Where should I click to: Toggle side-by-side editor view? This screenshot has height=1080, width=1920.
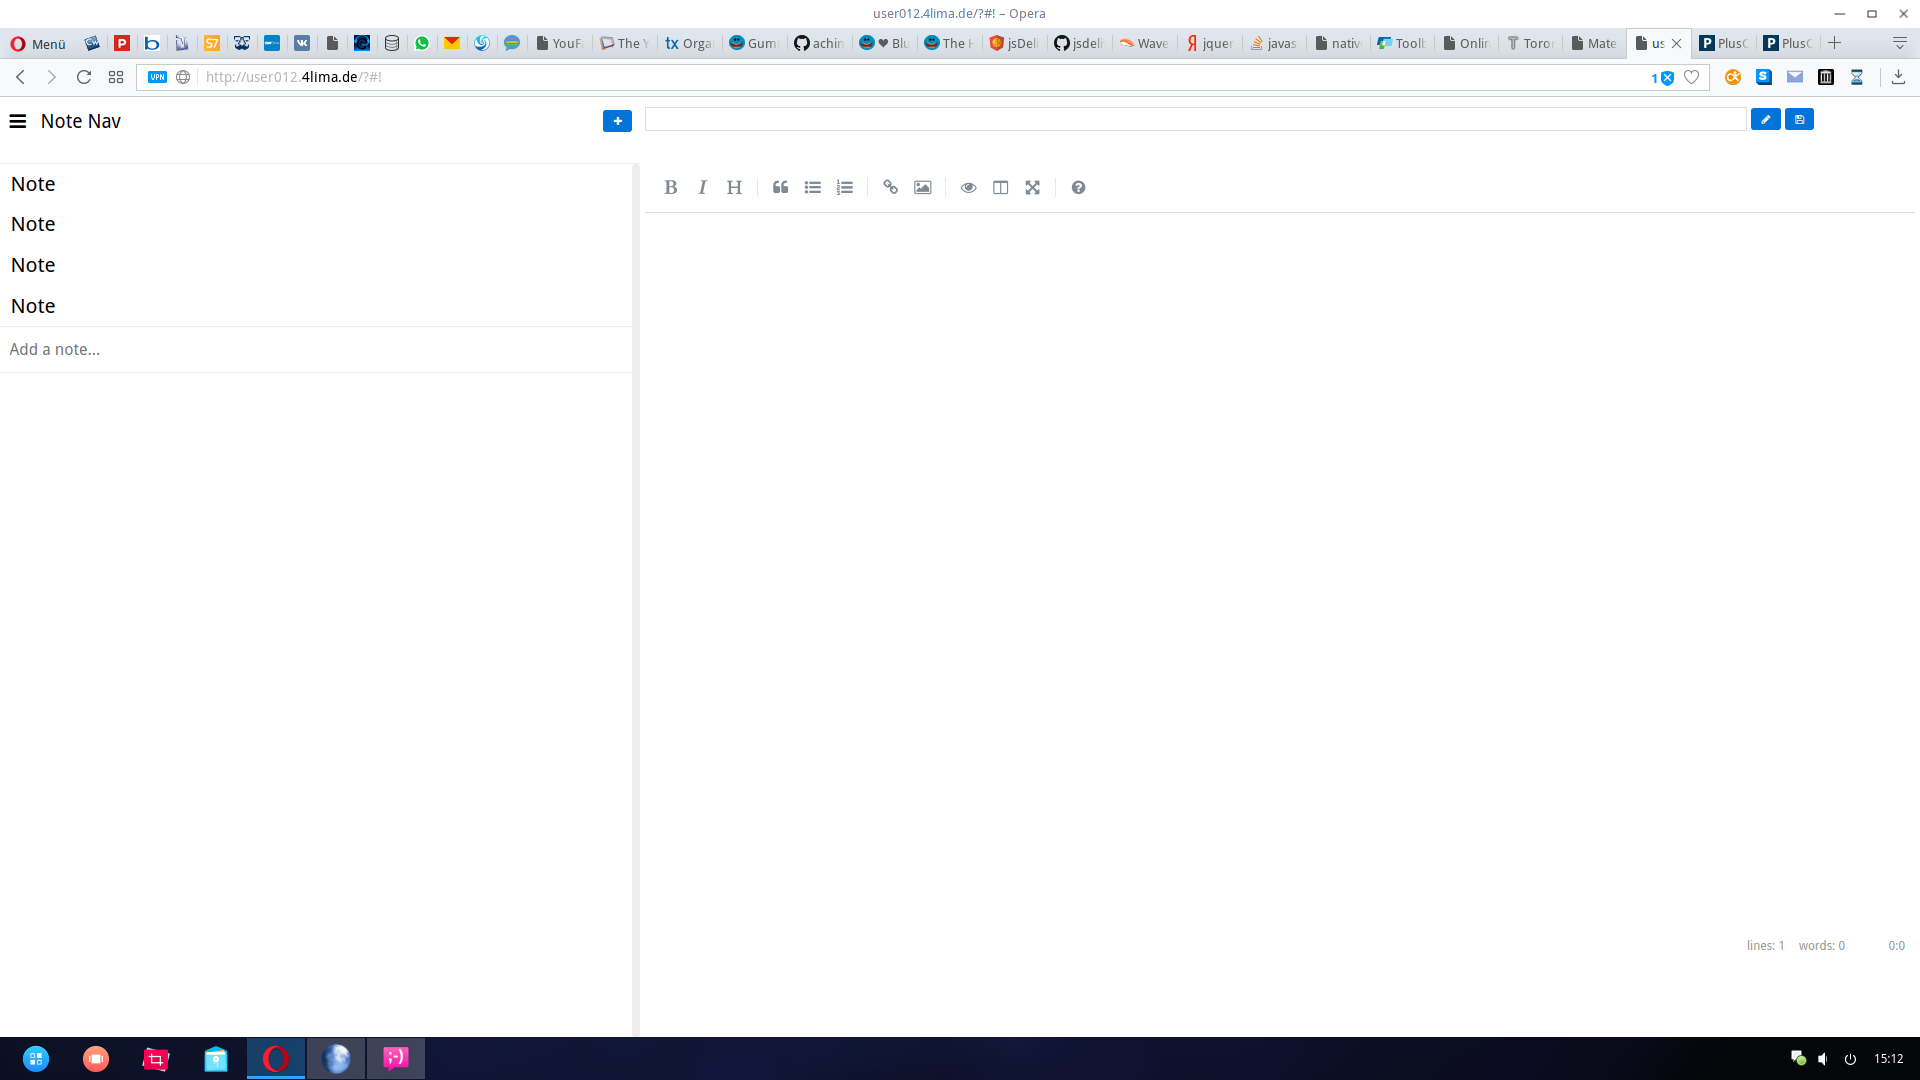pyautogui.click(x=1001, y=187)
